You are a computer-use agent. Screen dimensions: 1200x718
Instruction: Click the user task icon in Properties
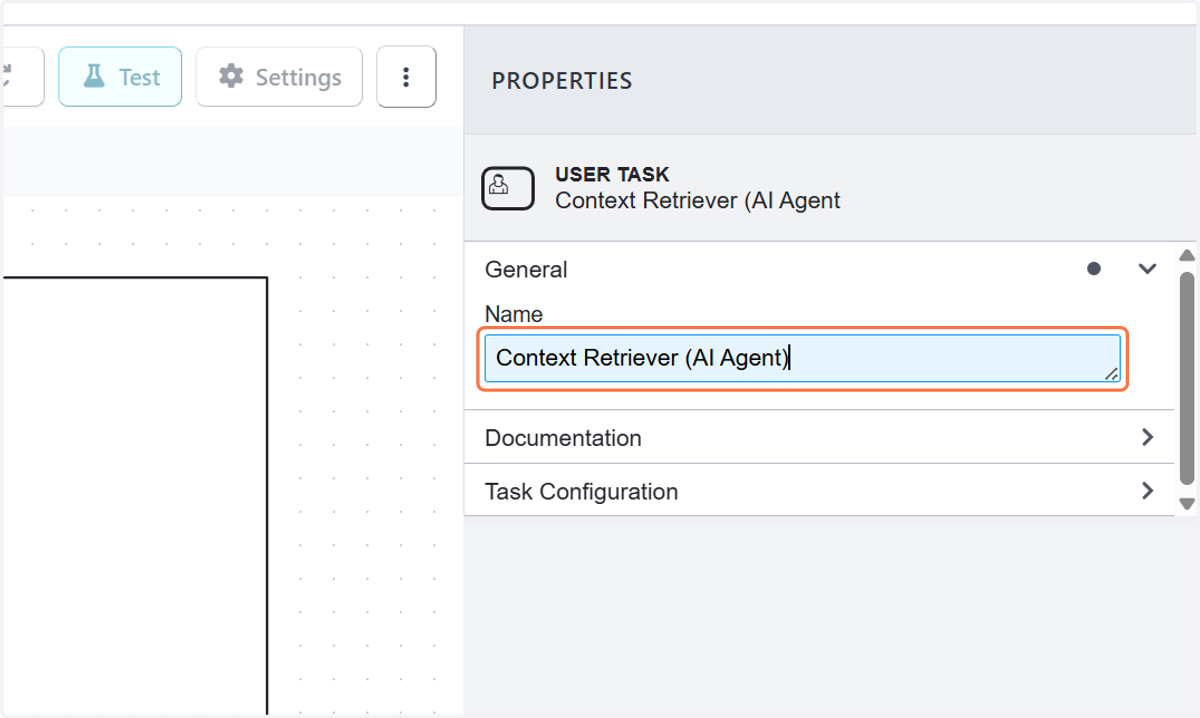click(x=508, y=187)
